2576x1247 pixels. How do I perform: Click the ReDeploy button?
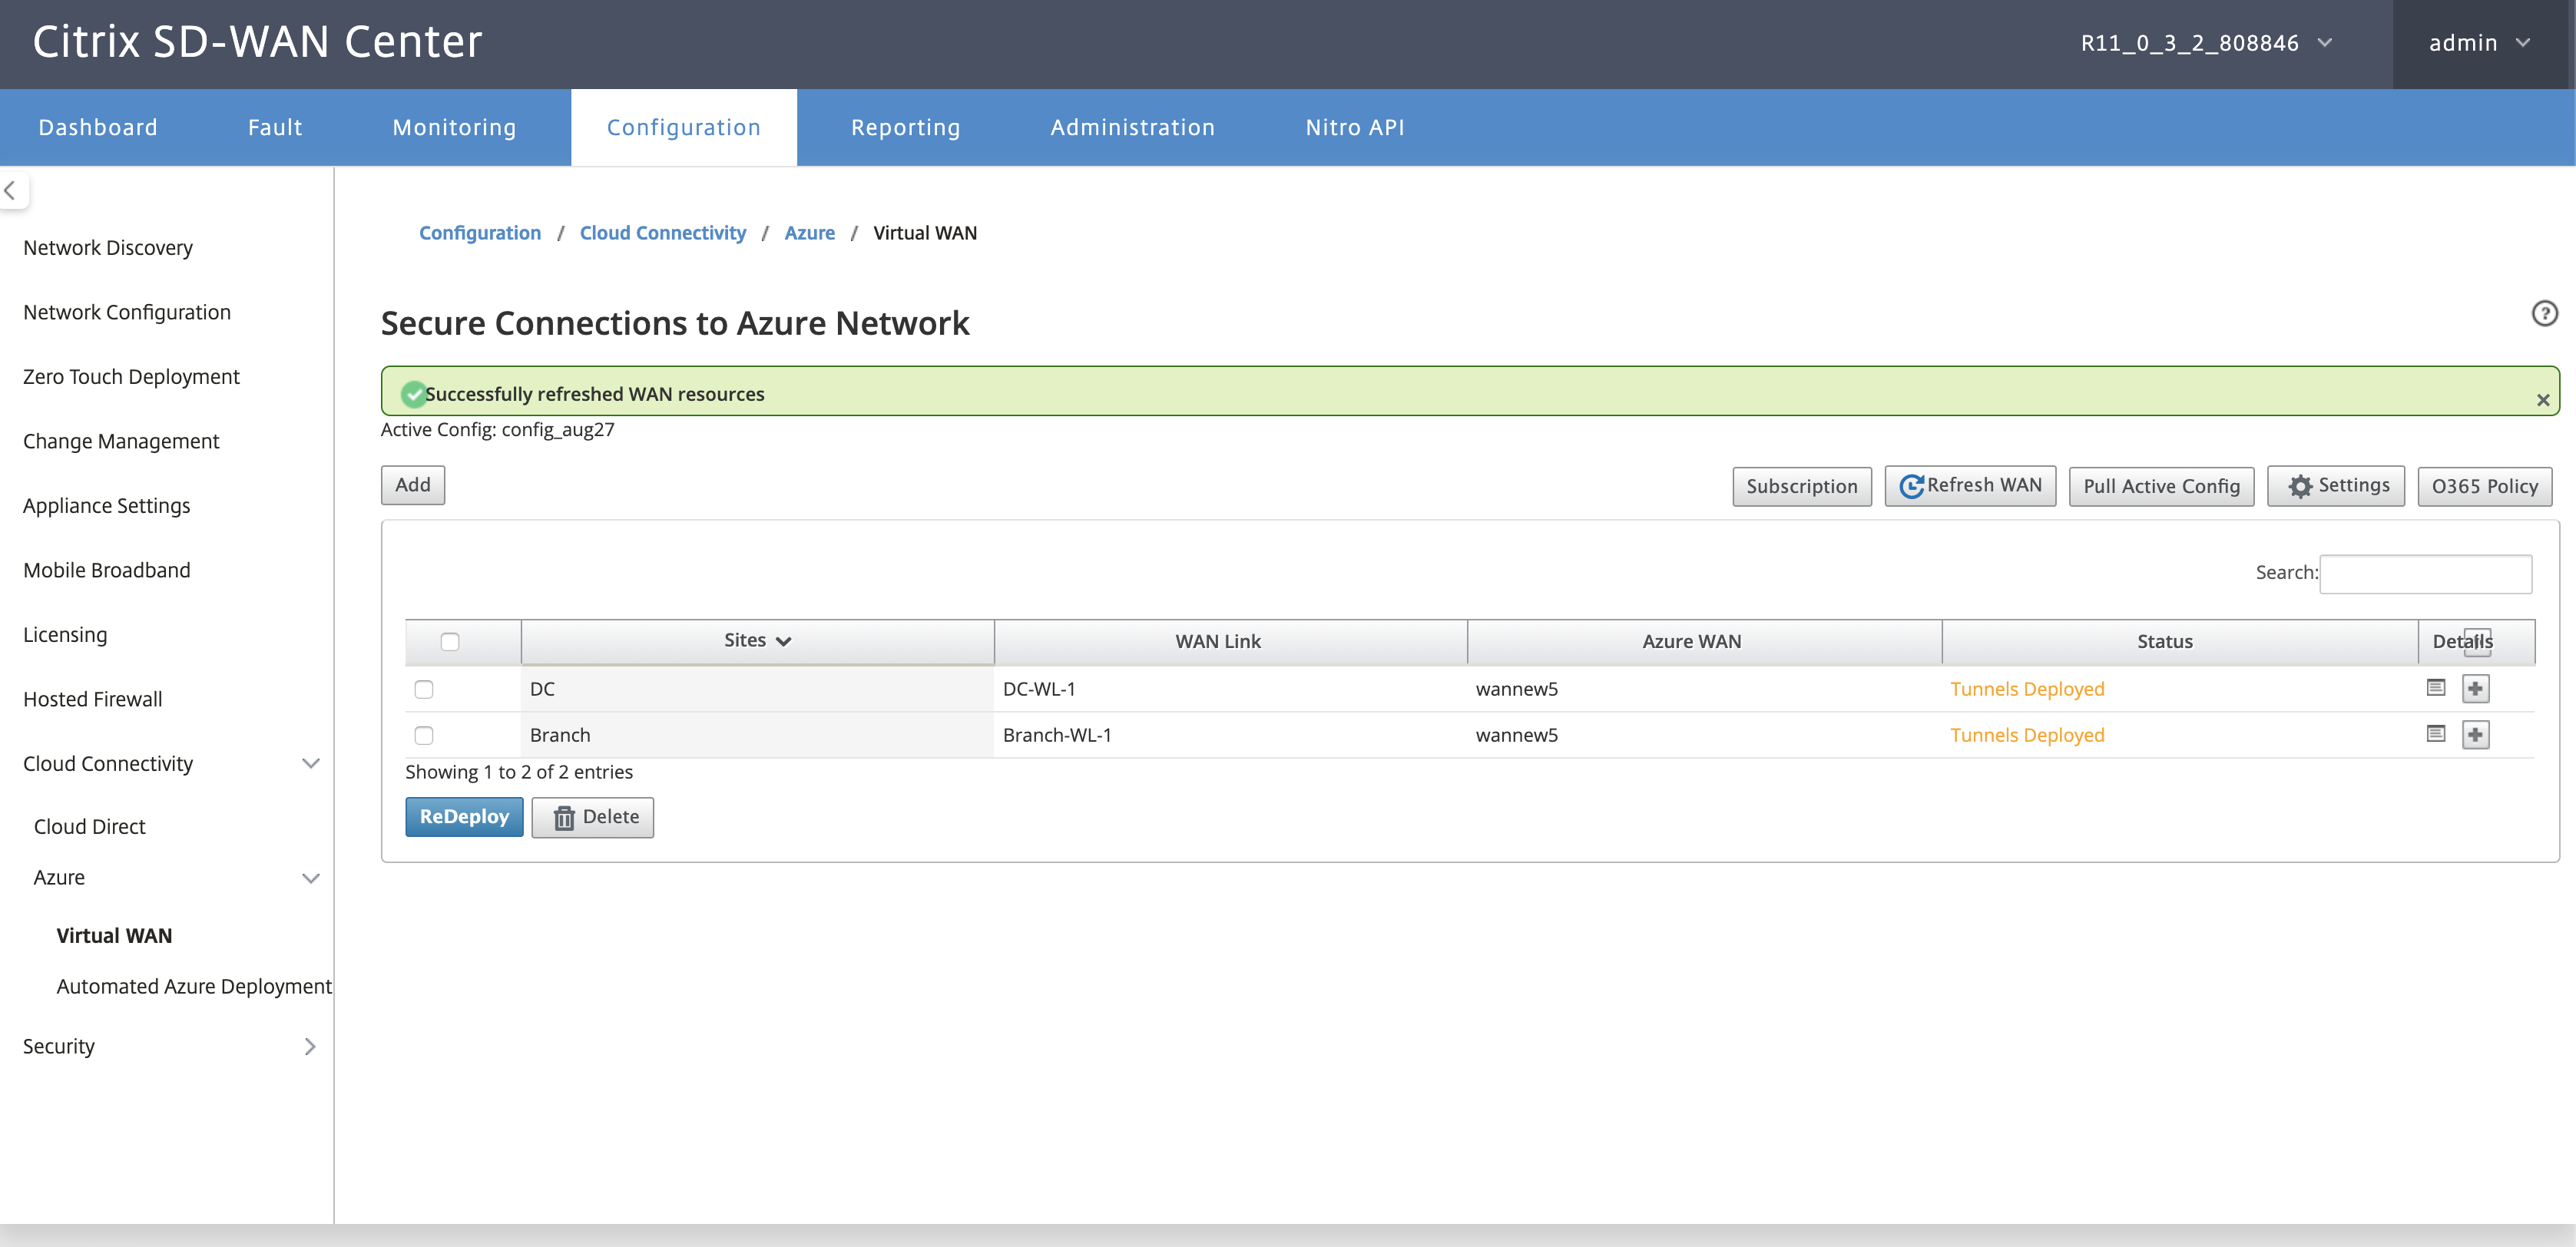click(x=464, y=817)
